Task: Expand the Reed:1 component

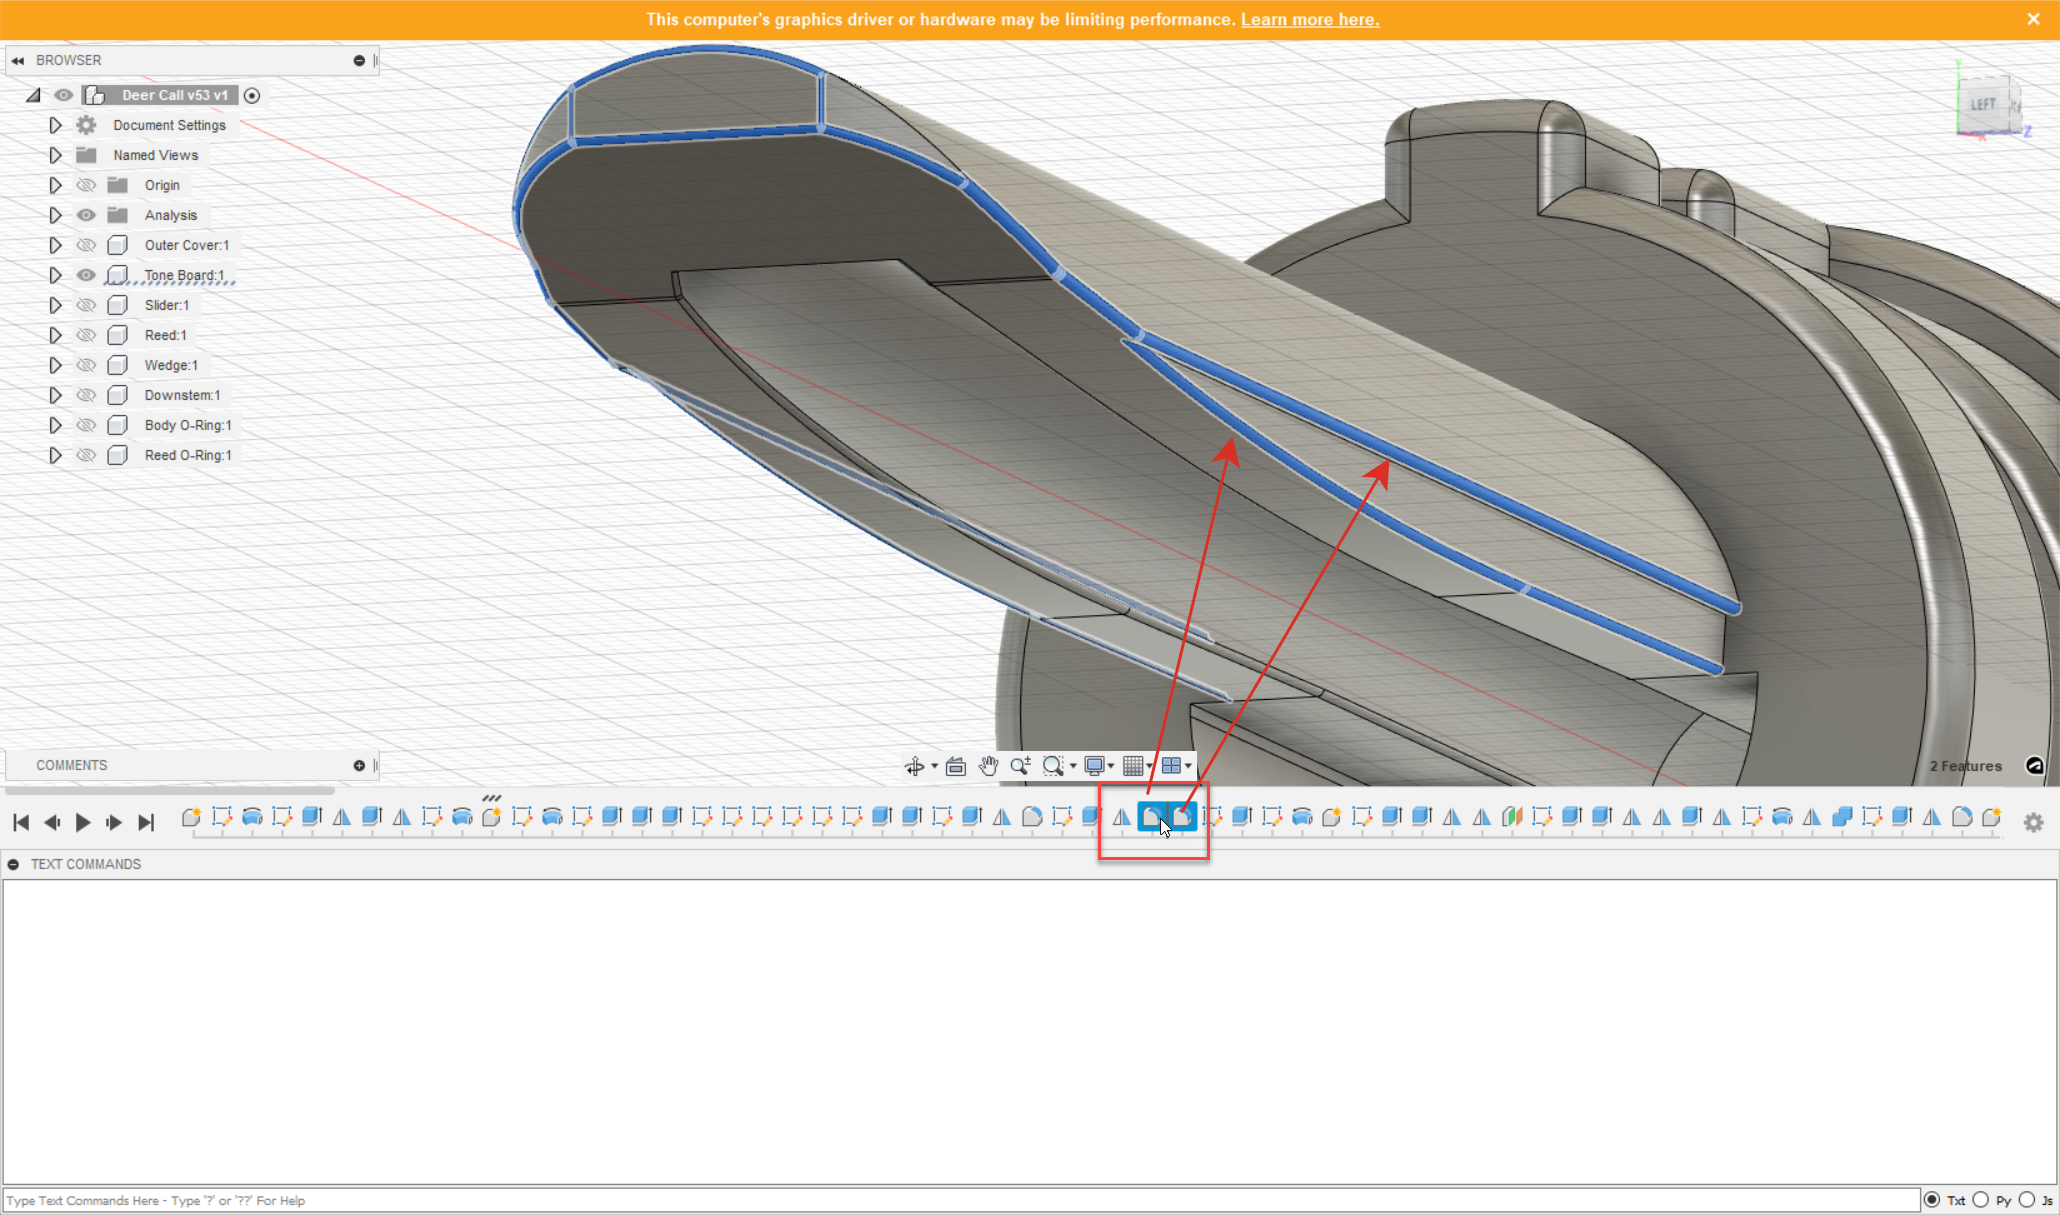Action: point(56,335)
